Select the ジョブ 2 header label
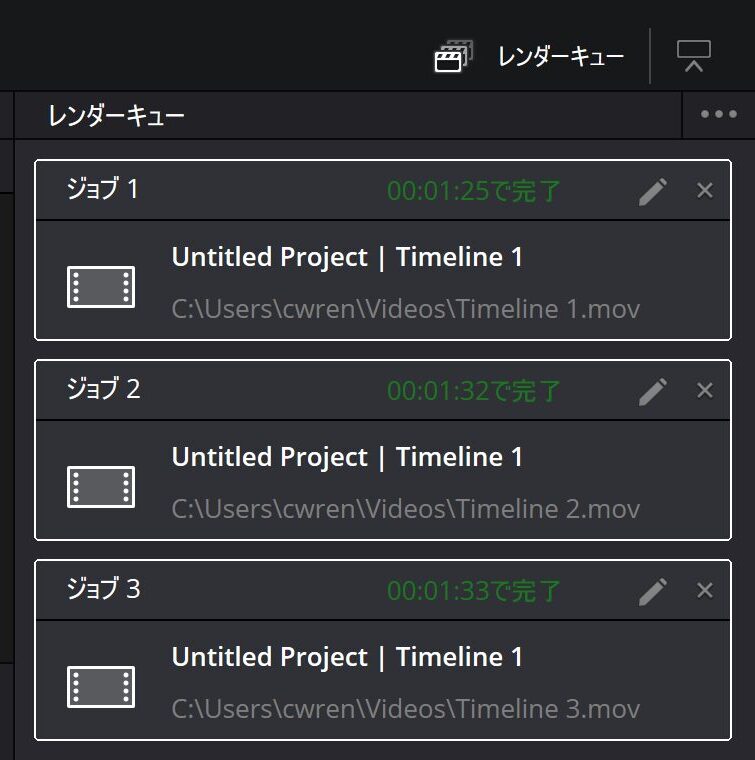This screenshot has height=760, width=755. click(x=103, y=389)
